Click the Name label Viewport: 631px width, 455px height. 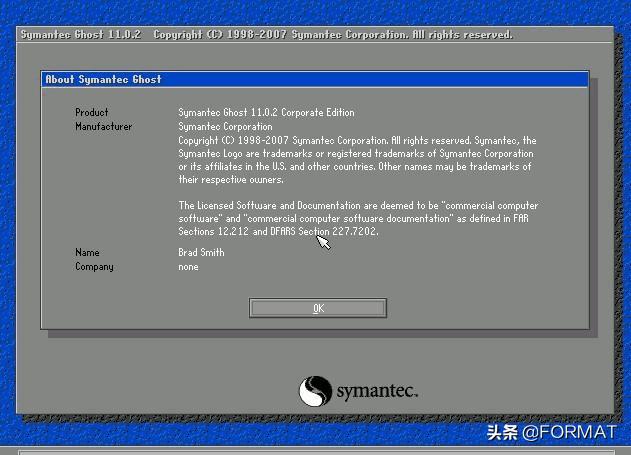pos(87,252)
